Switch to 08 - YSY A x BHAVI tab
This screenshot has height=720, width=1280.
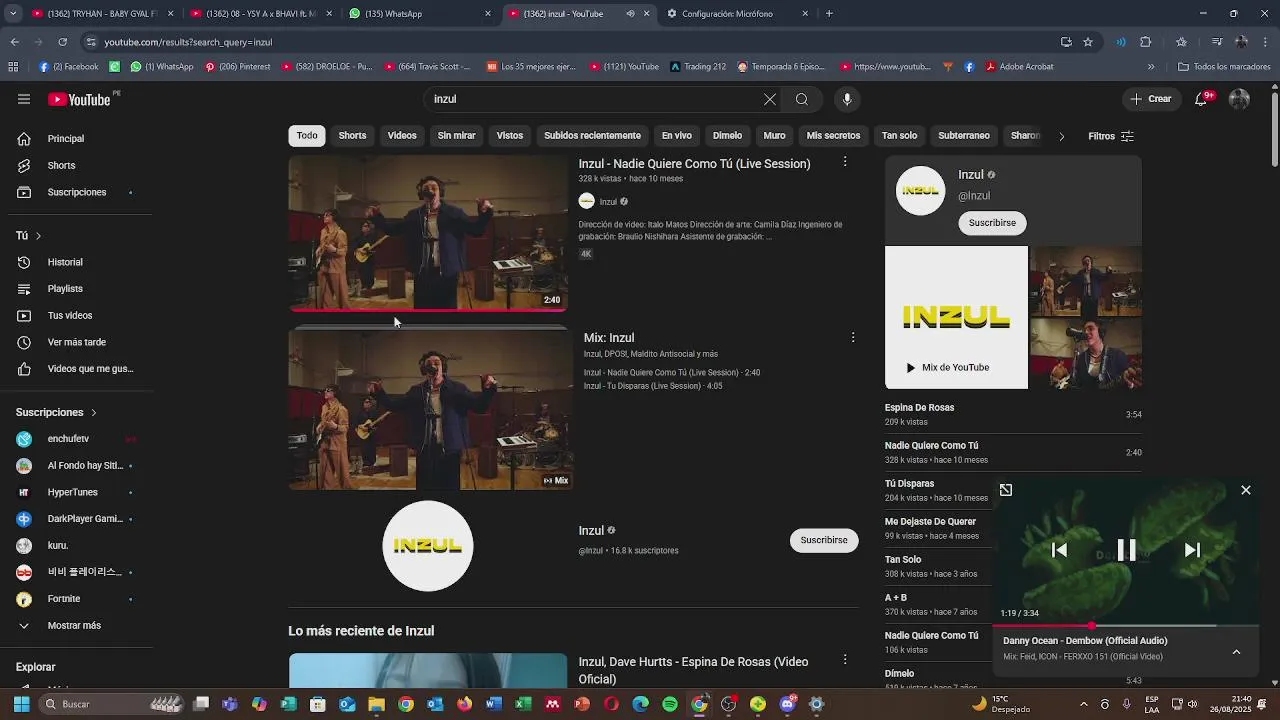coord(260,14)
